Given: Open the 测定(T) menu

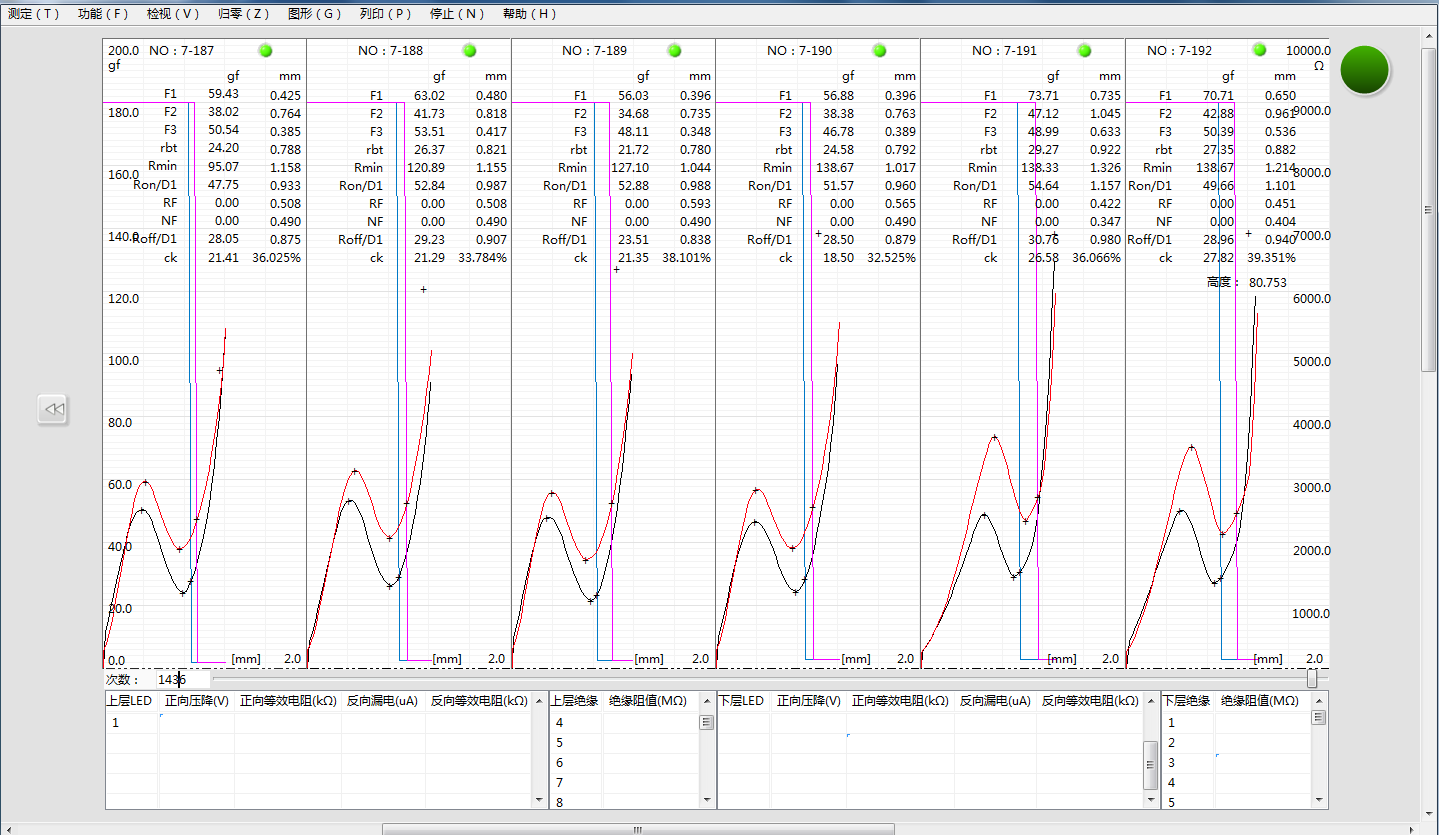Looking at the screenshot, I should pyautogui.click(x=34, y=14).
